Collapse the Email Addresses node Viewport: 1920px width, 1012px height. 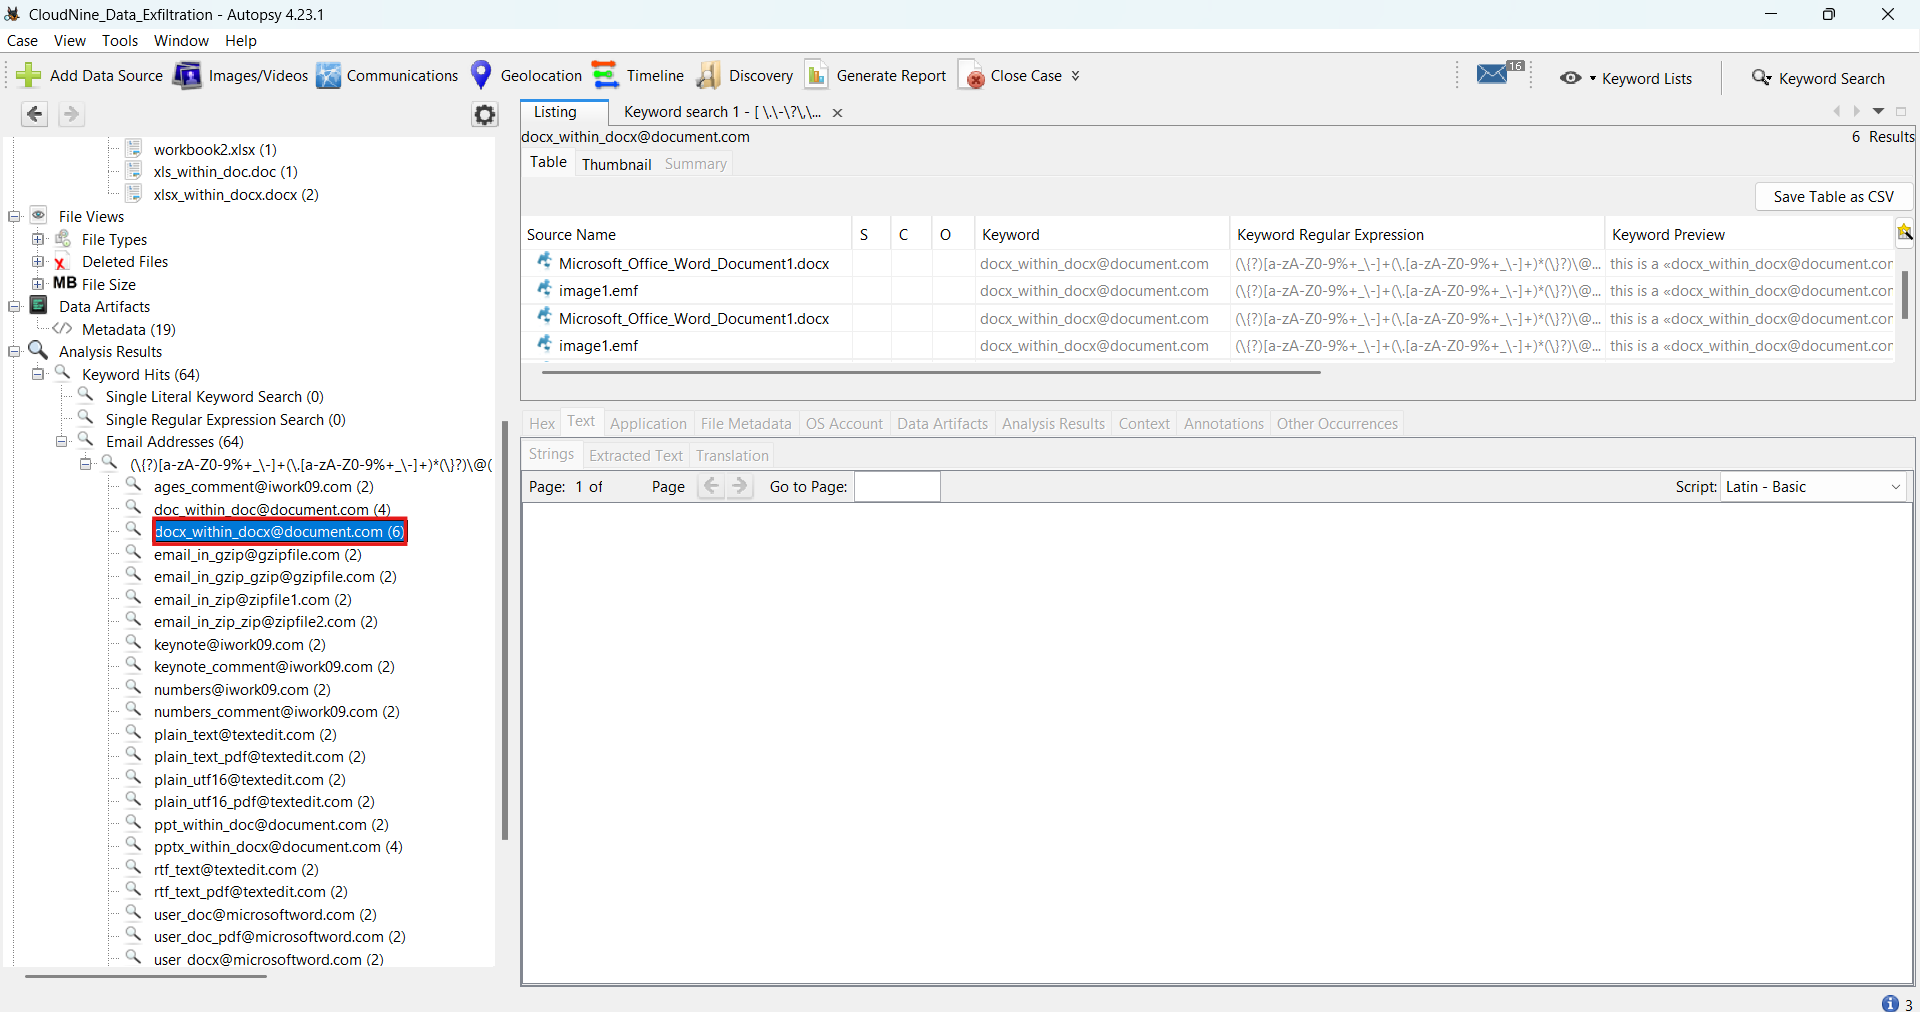coord(62,441)
